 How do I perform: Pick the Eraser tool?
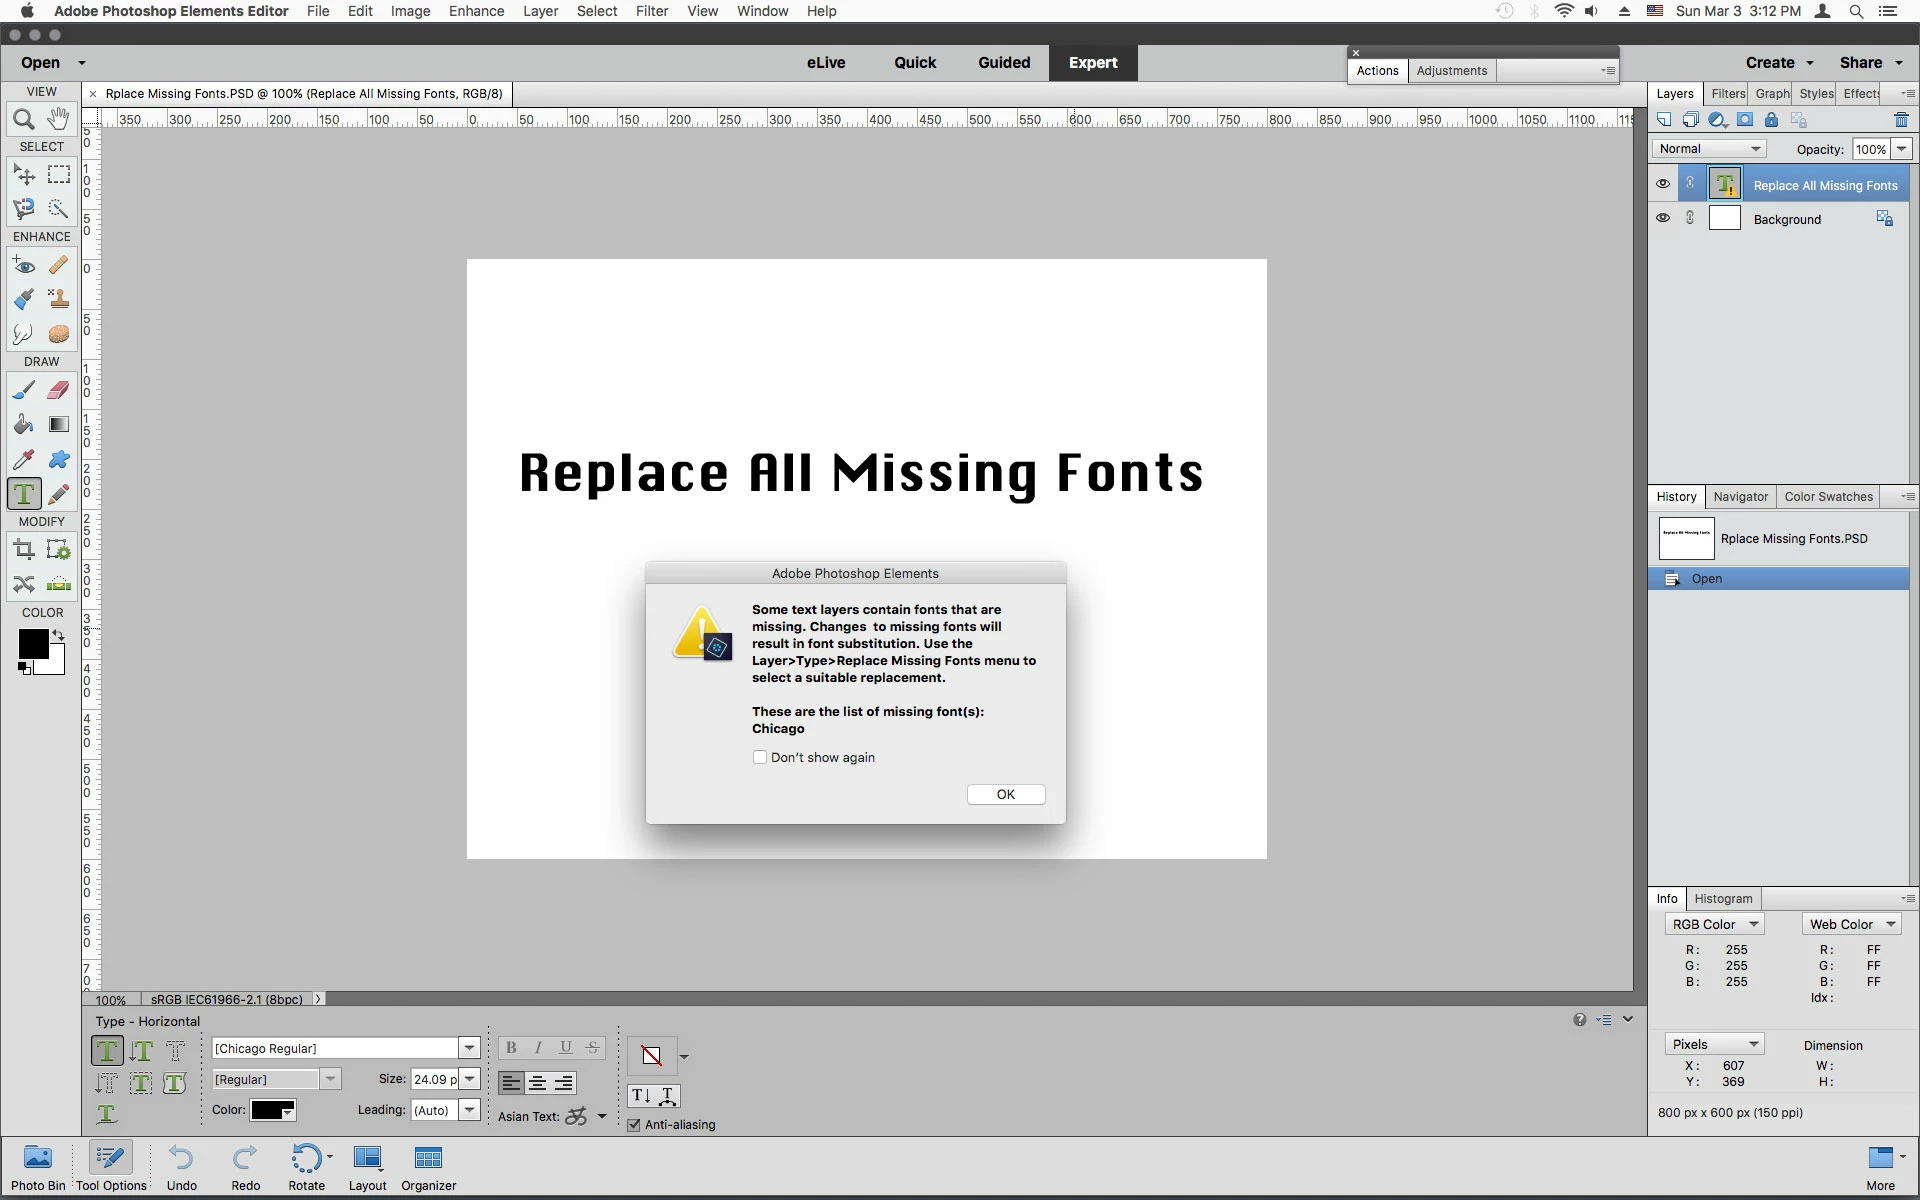coord(59,390)
